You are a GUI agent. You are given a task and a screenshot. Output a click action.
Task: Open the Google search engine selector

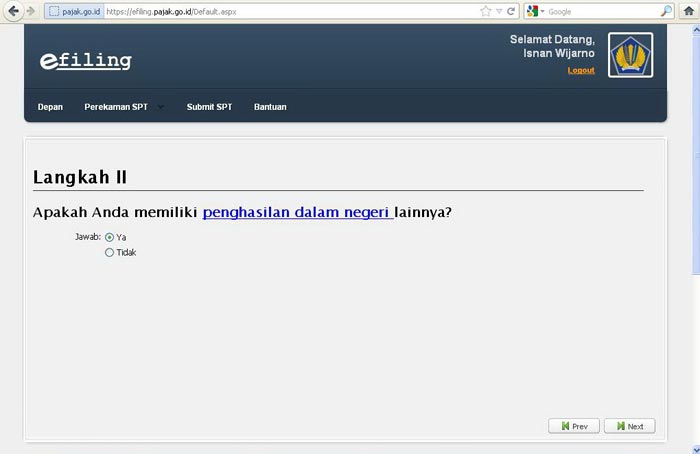(x=535, y=12)
